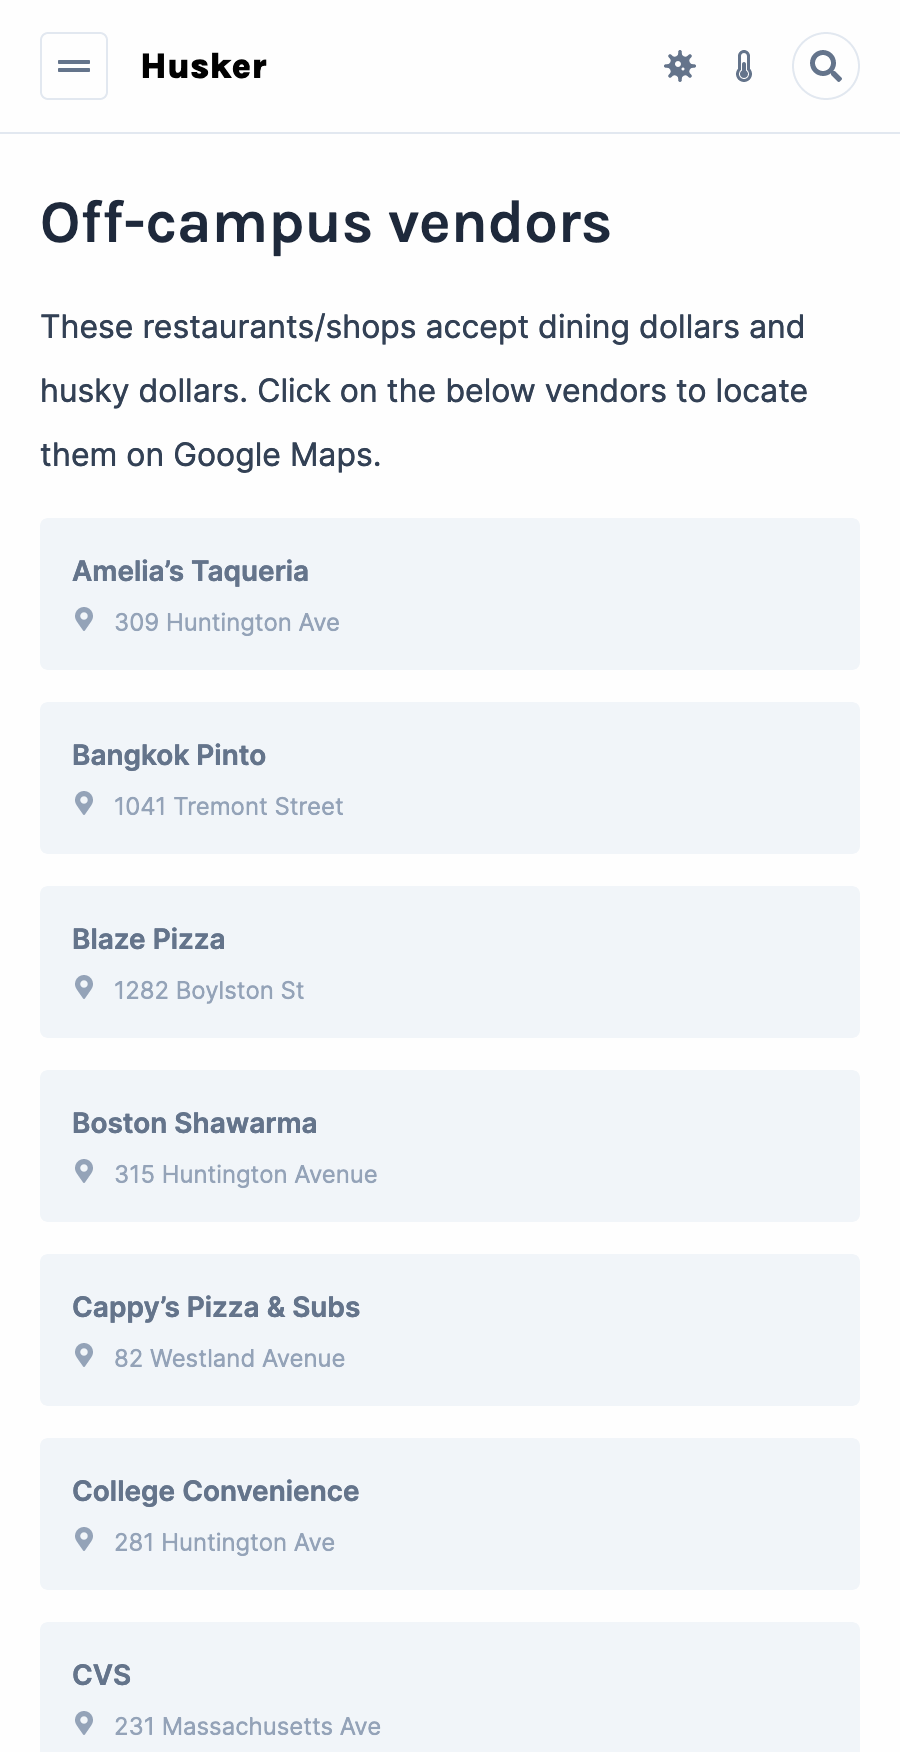Go to Husker home logo
Viewport: 900px width, 1752px height.
pyautogui.click(x=204, y=66)
